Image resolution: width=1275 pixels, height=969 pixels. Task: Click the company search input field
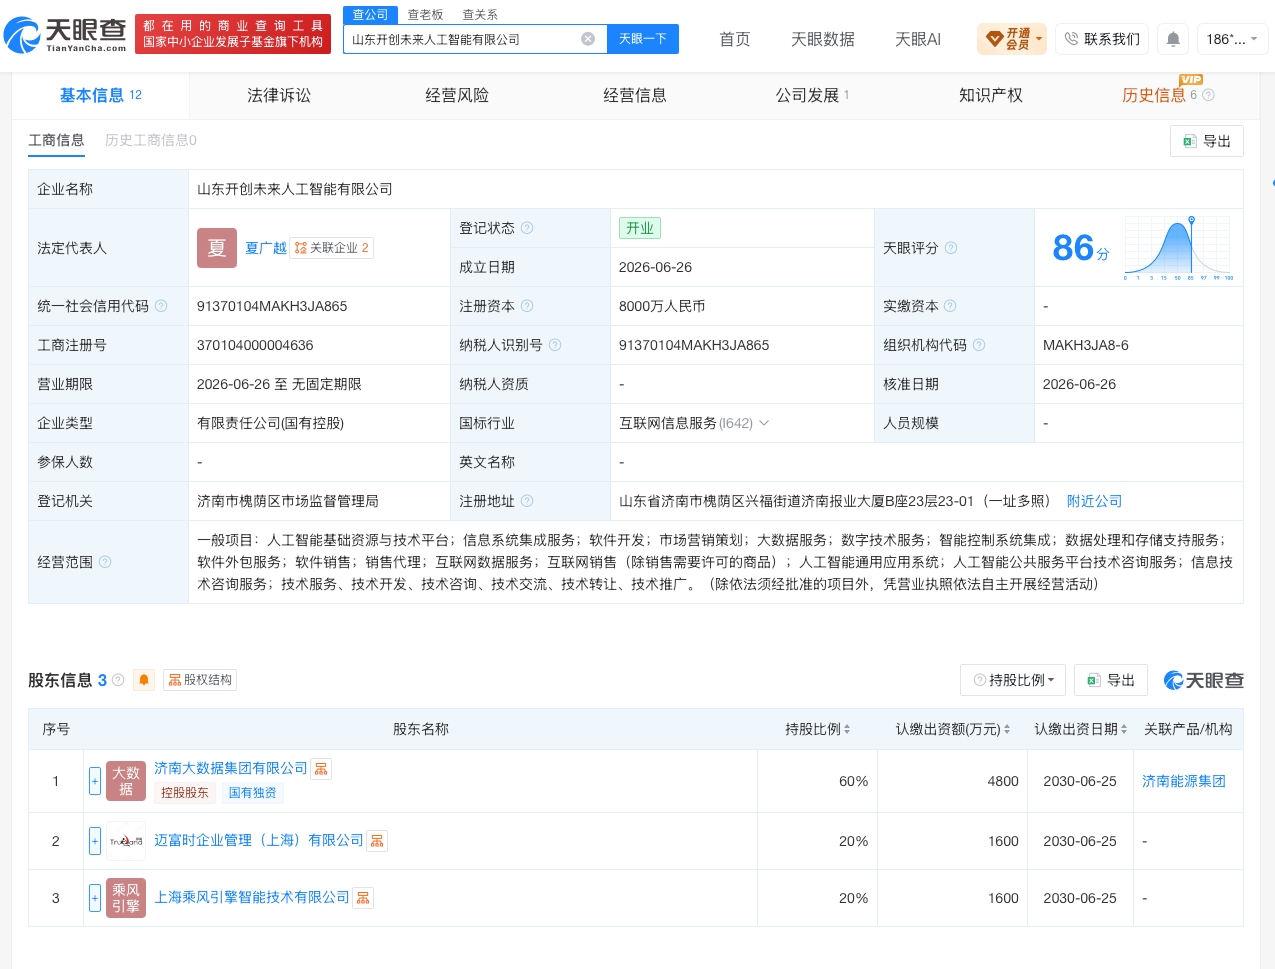click(x=464, y=39)
